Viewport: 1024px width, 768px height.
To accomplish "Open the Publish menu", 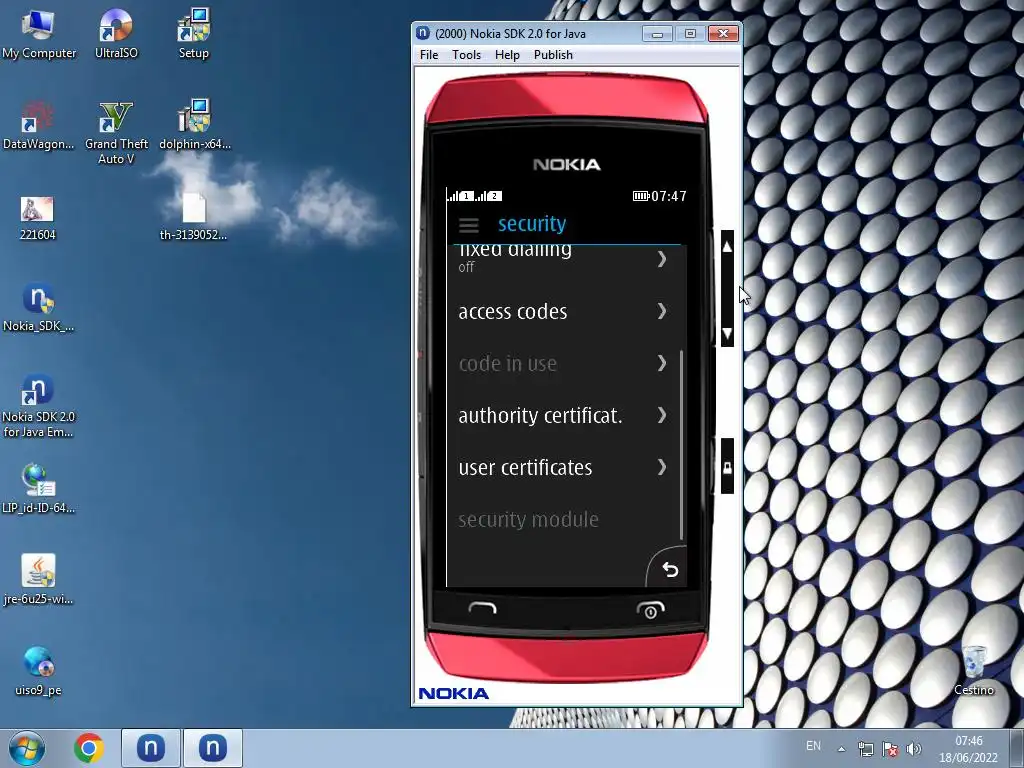I will click(x=553, y=55).
